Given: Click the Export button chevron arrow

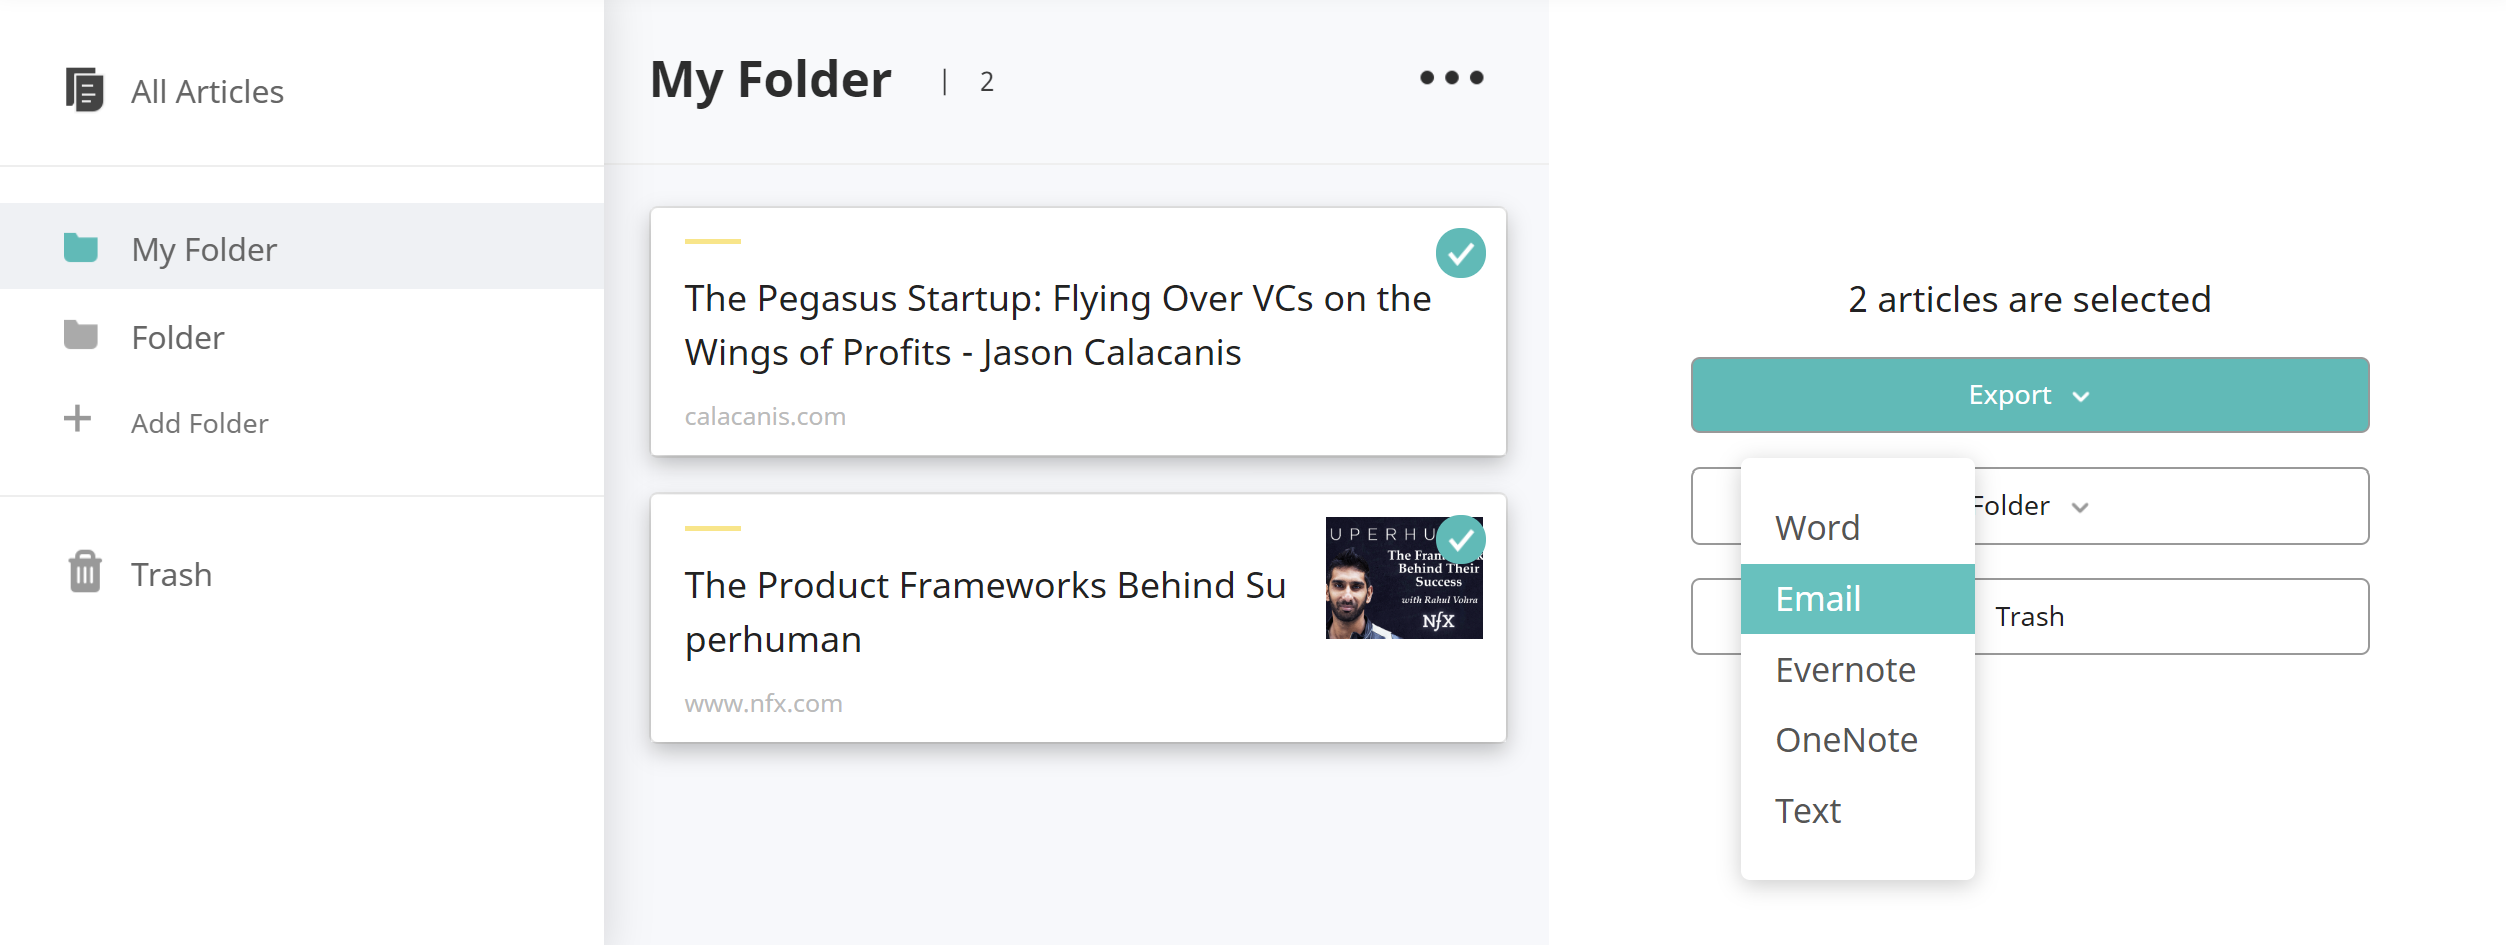Looking at the screenshot, I should 2081,397.
